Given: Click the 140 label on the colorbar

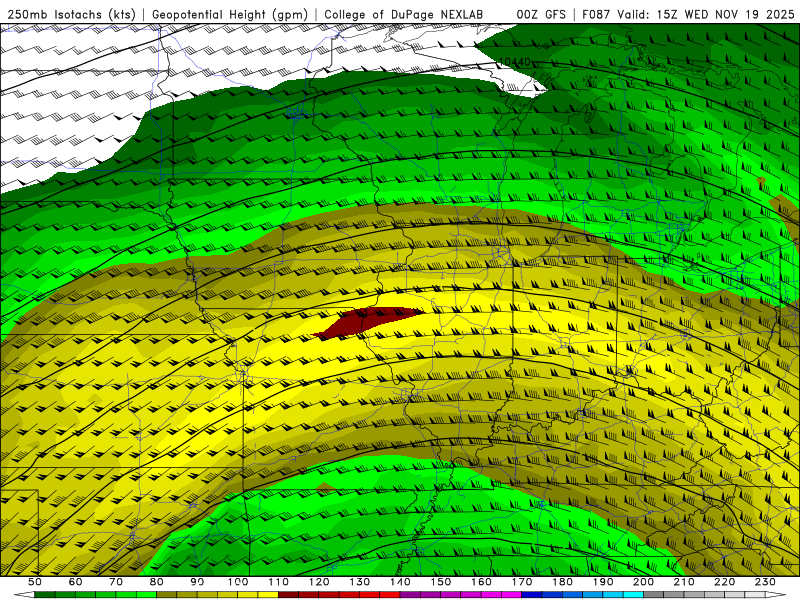Looking at the screenshot, I should click(401, 582).
